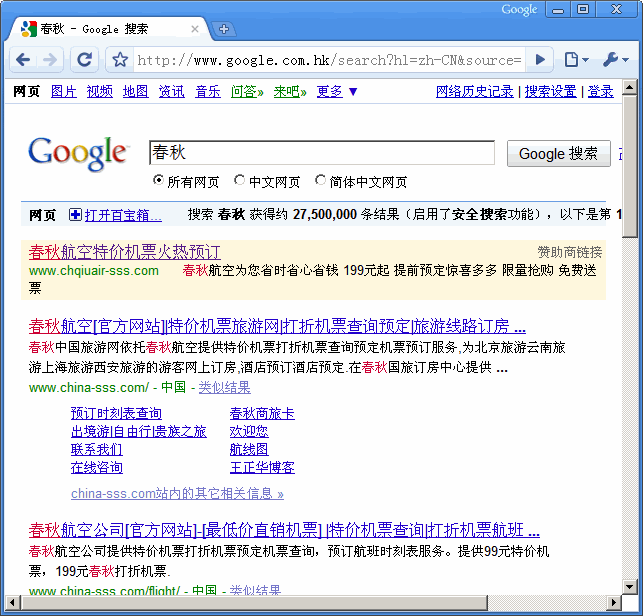
Task: Open the 欢迎您 sitelink
Action: point(249,431)
